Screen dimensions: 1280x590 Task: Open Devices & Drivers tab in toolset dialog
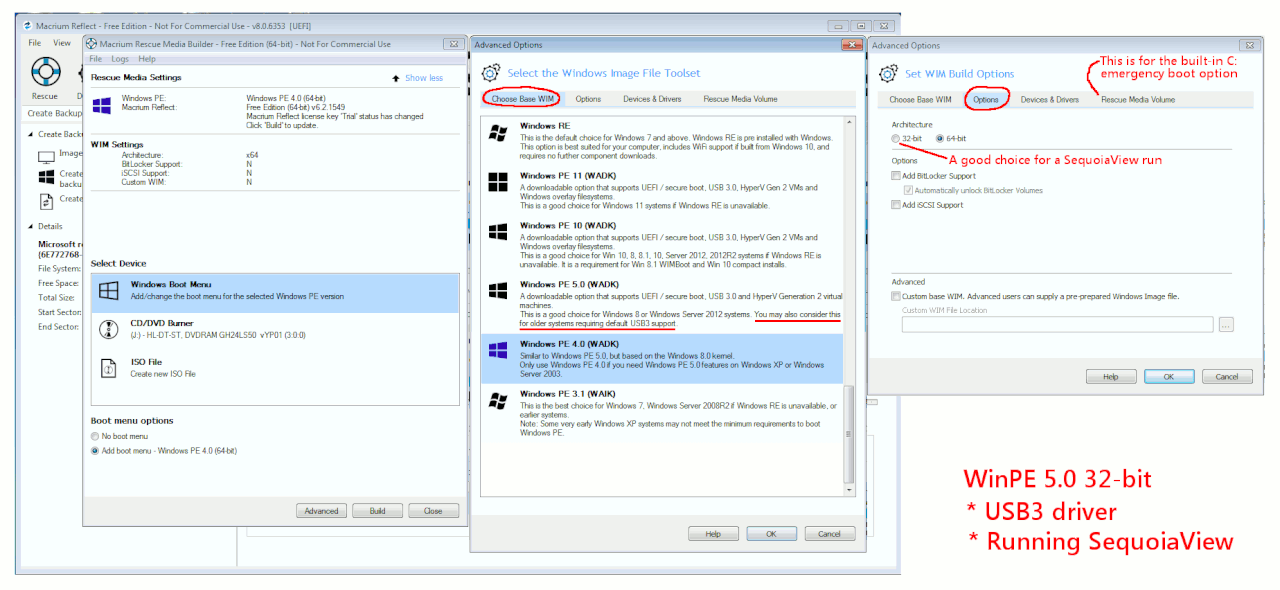tap(652, 99)
